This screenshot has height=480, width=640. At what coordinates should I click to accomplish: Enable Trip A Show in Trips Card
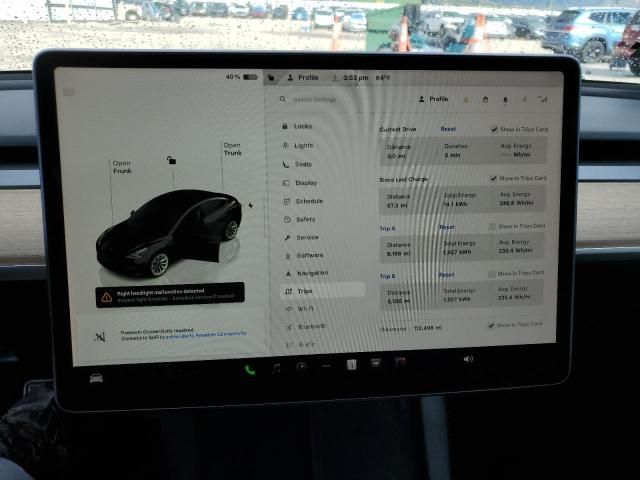493,227
